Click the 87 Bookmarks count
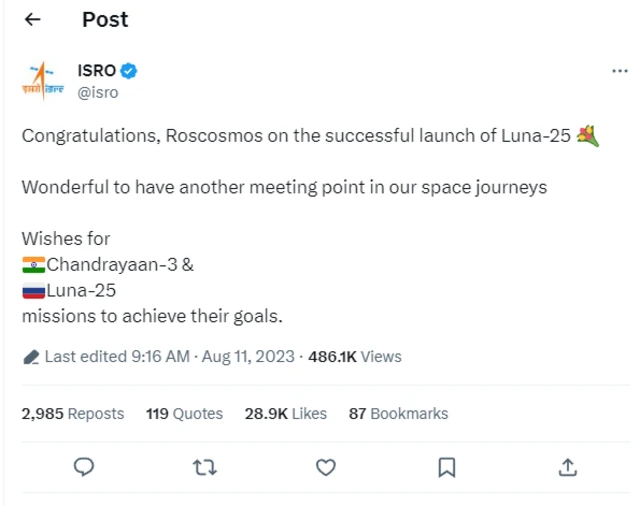This screenshot has width=640, height=506. pos(398,413)
